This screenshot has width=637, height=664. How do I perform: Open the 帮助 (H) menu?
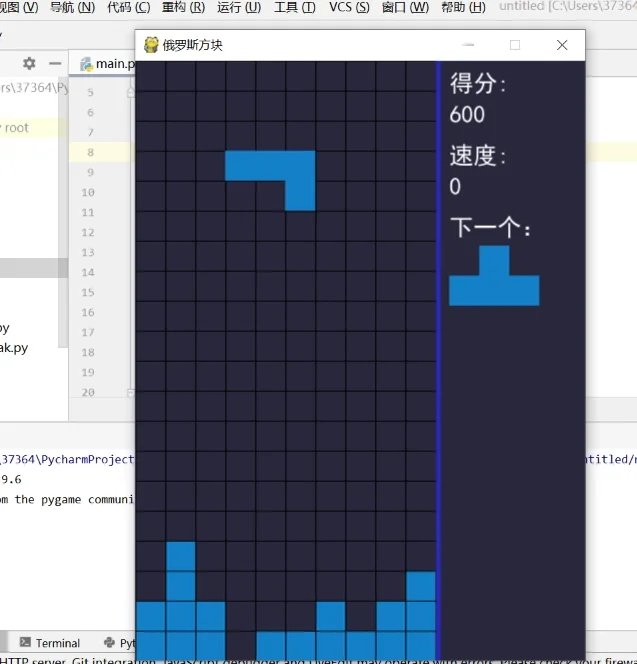pos(463,7)
